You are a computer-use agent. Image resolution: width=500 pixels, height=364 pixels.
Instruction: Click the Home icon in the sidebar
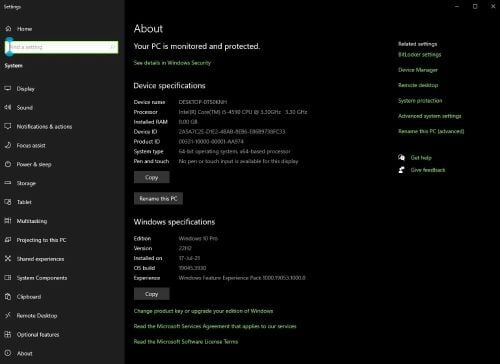point(8,29)
